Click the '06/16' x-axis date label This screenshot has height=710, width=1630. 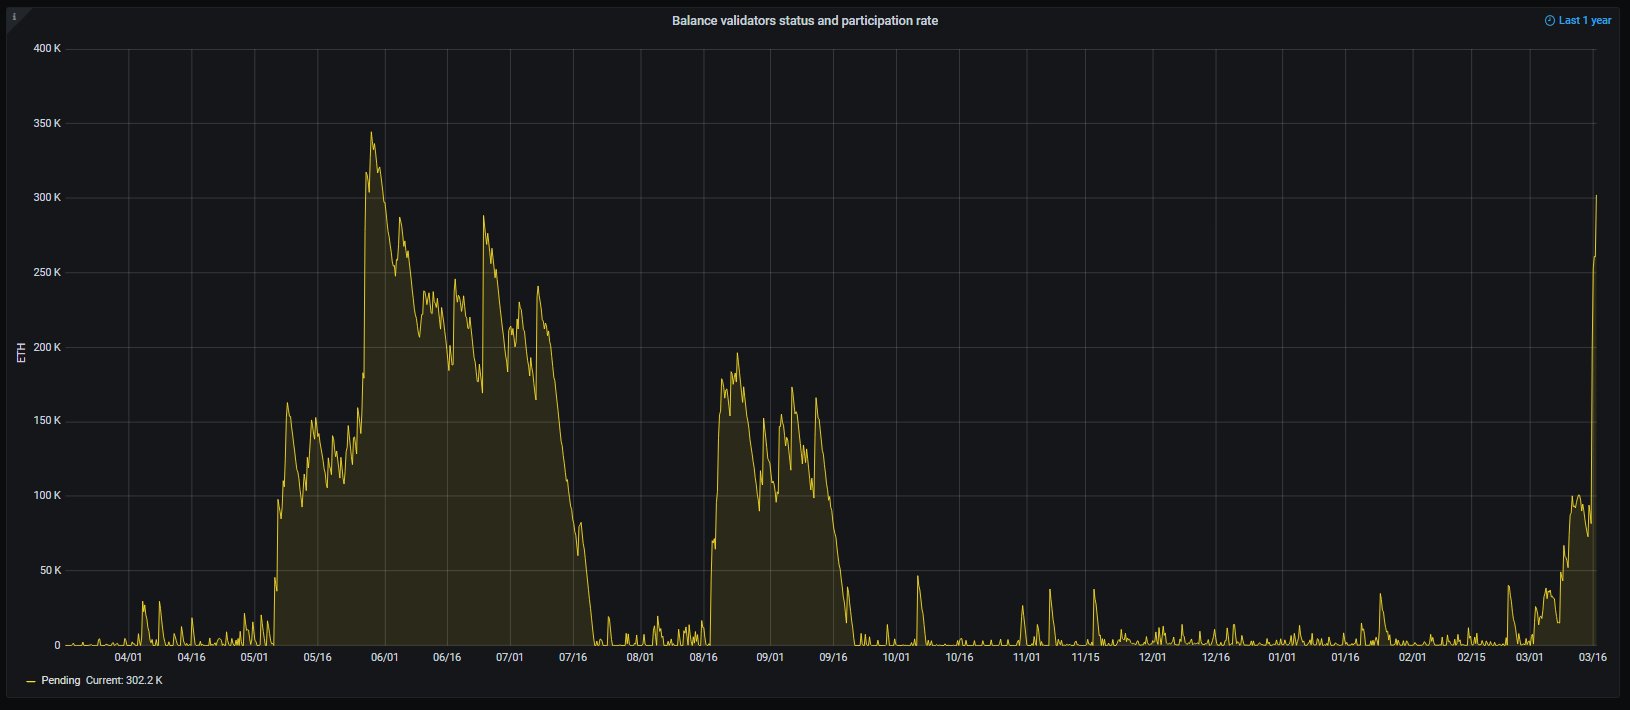coord(447,658)
